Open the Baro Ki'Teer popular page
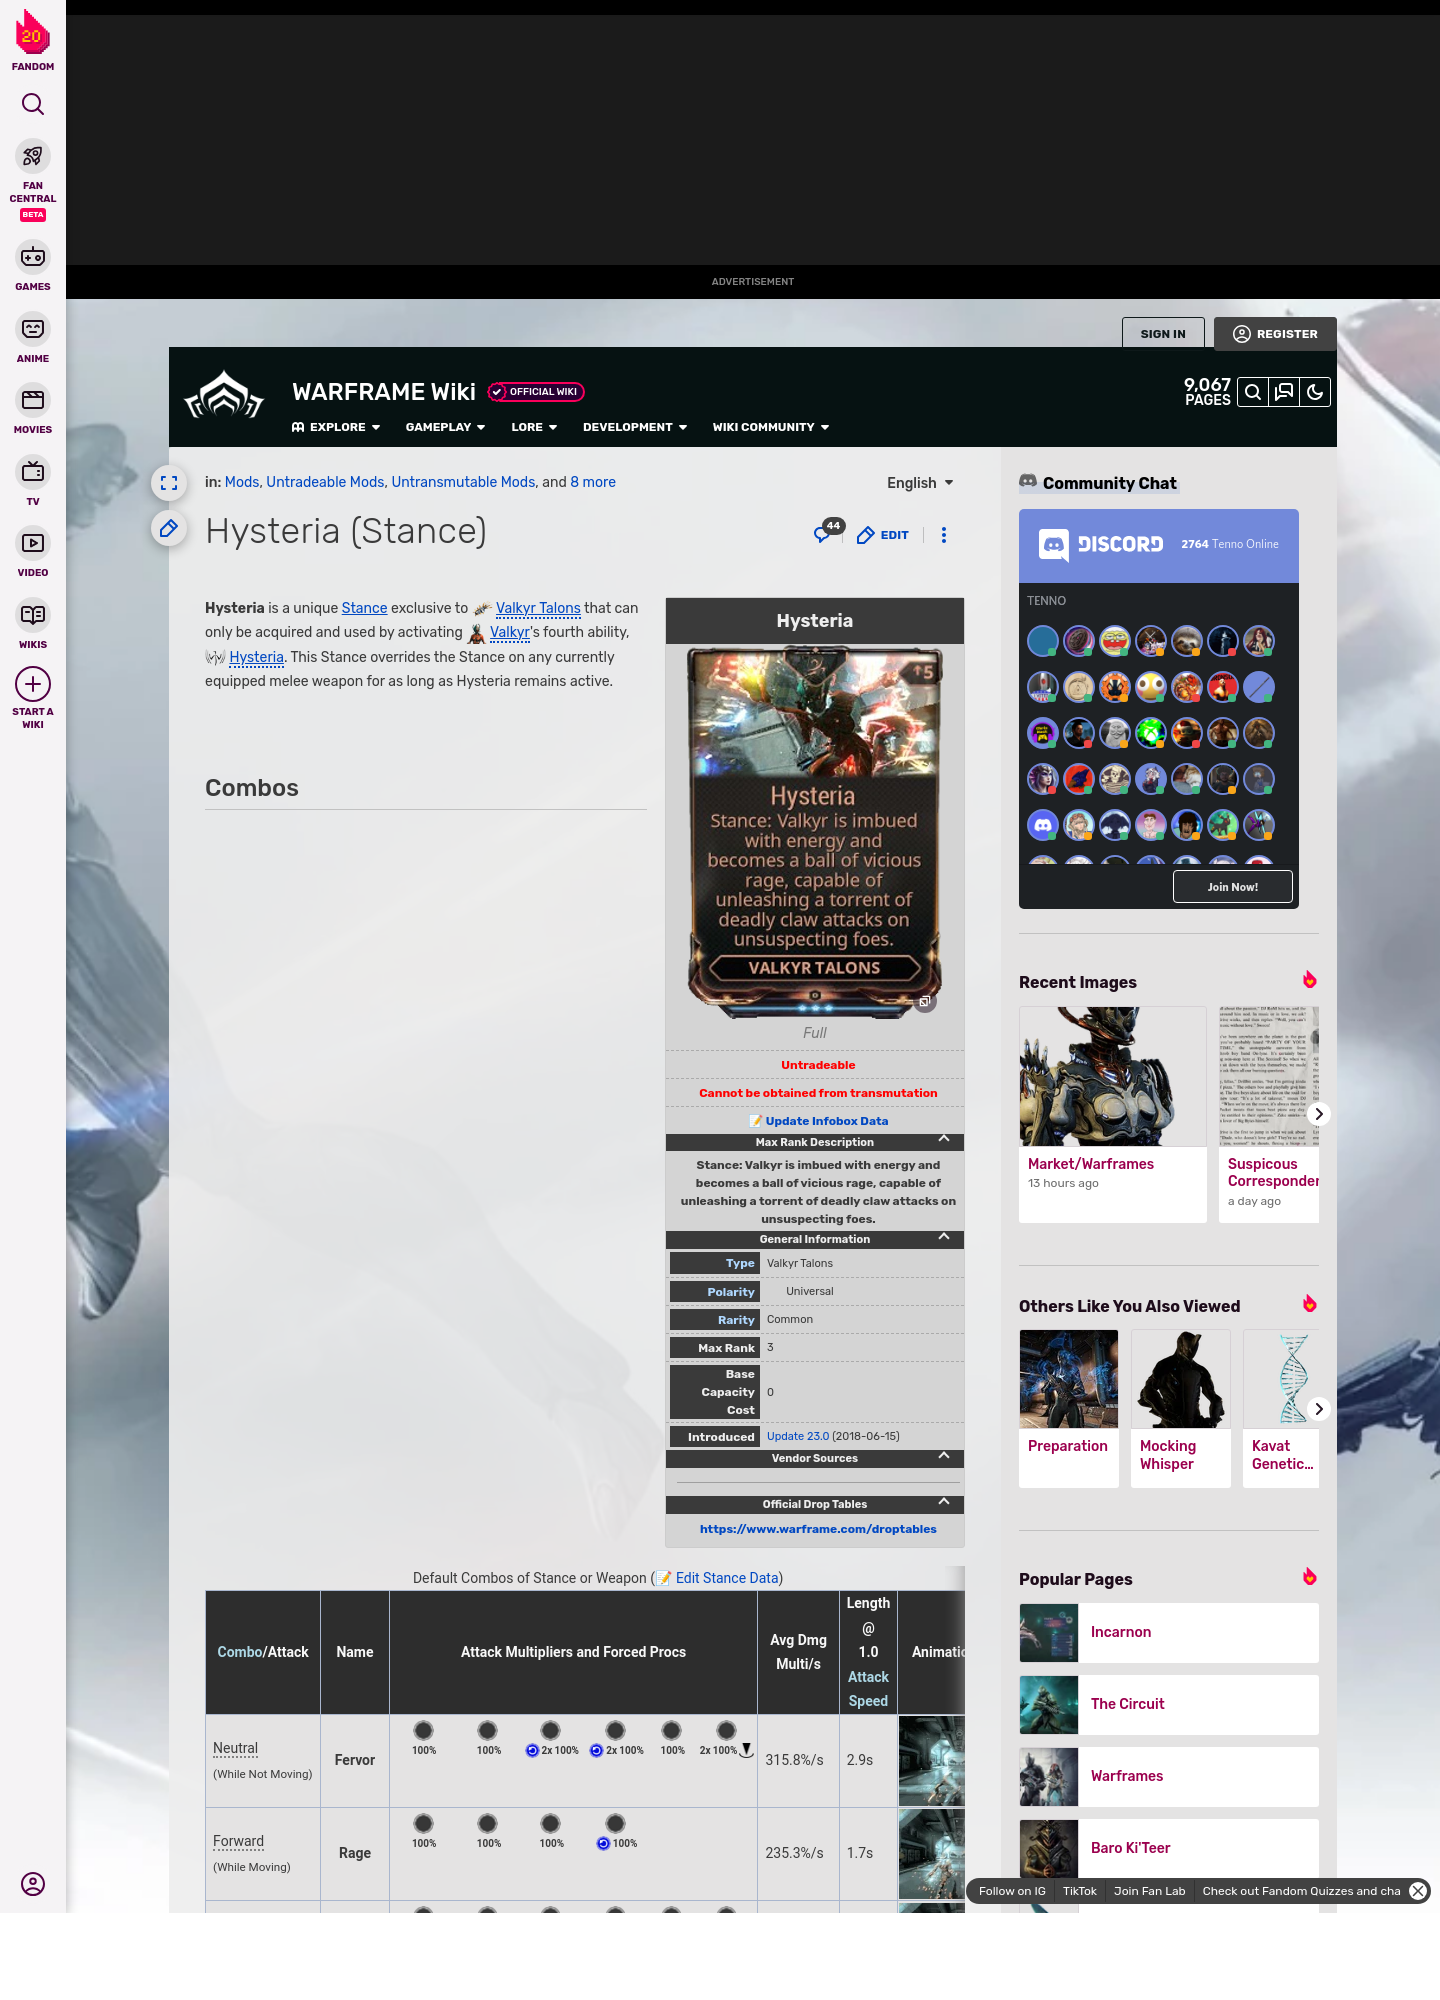1440x2000 pixels. tap(1169, 1848)
